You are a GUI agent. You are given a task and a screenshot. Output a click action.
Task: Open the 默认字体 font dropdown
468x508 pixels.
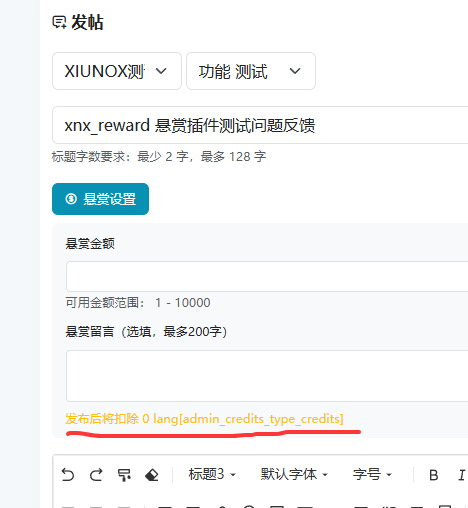pyautogui.click(x=294, y=474)
